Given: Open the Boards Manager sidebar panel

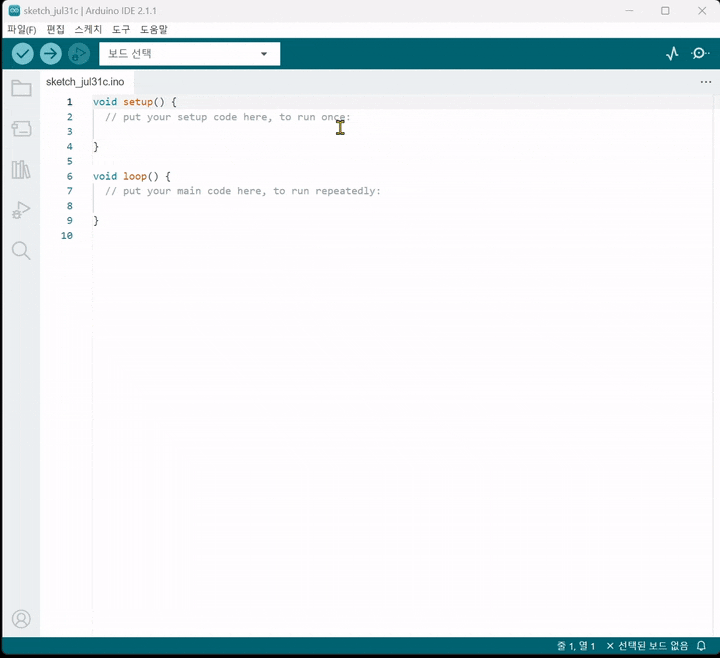Looking at the screenshot, I should coord(21,129).
